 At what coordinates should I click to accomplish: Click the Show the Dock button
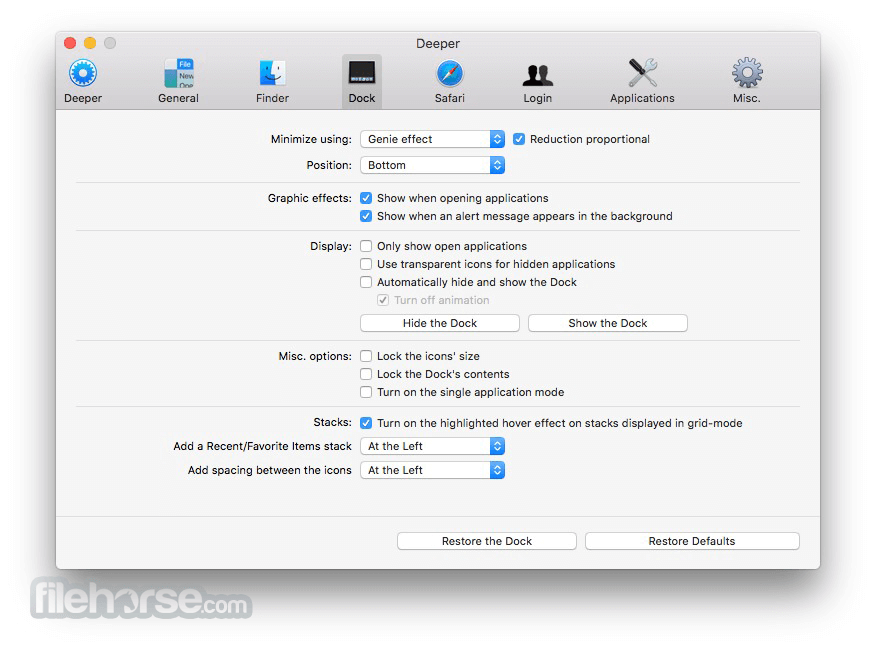[x=608, y=323]
